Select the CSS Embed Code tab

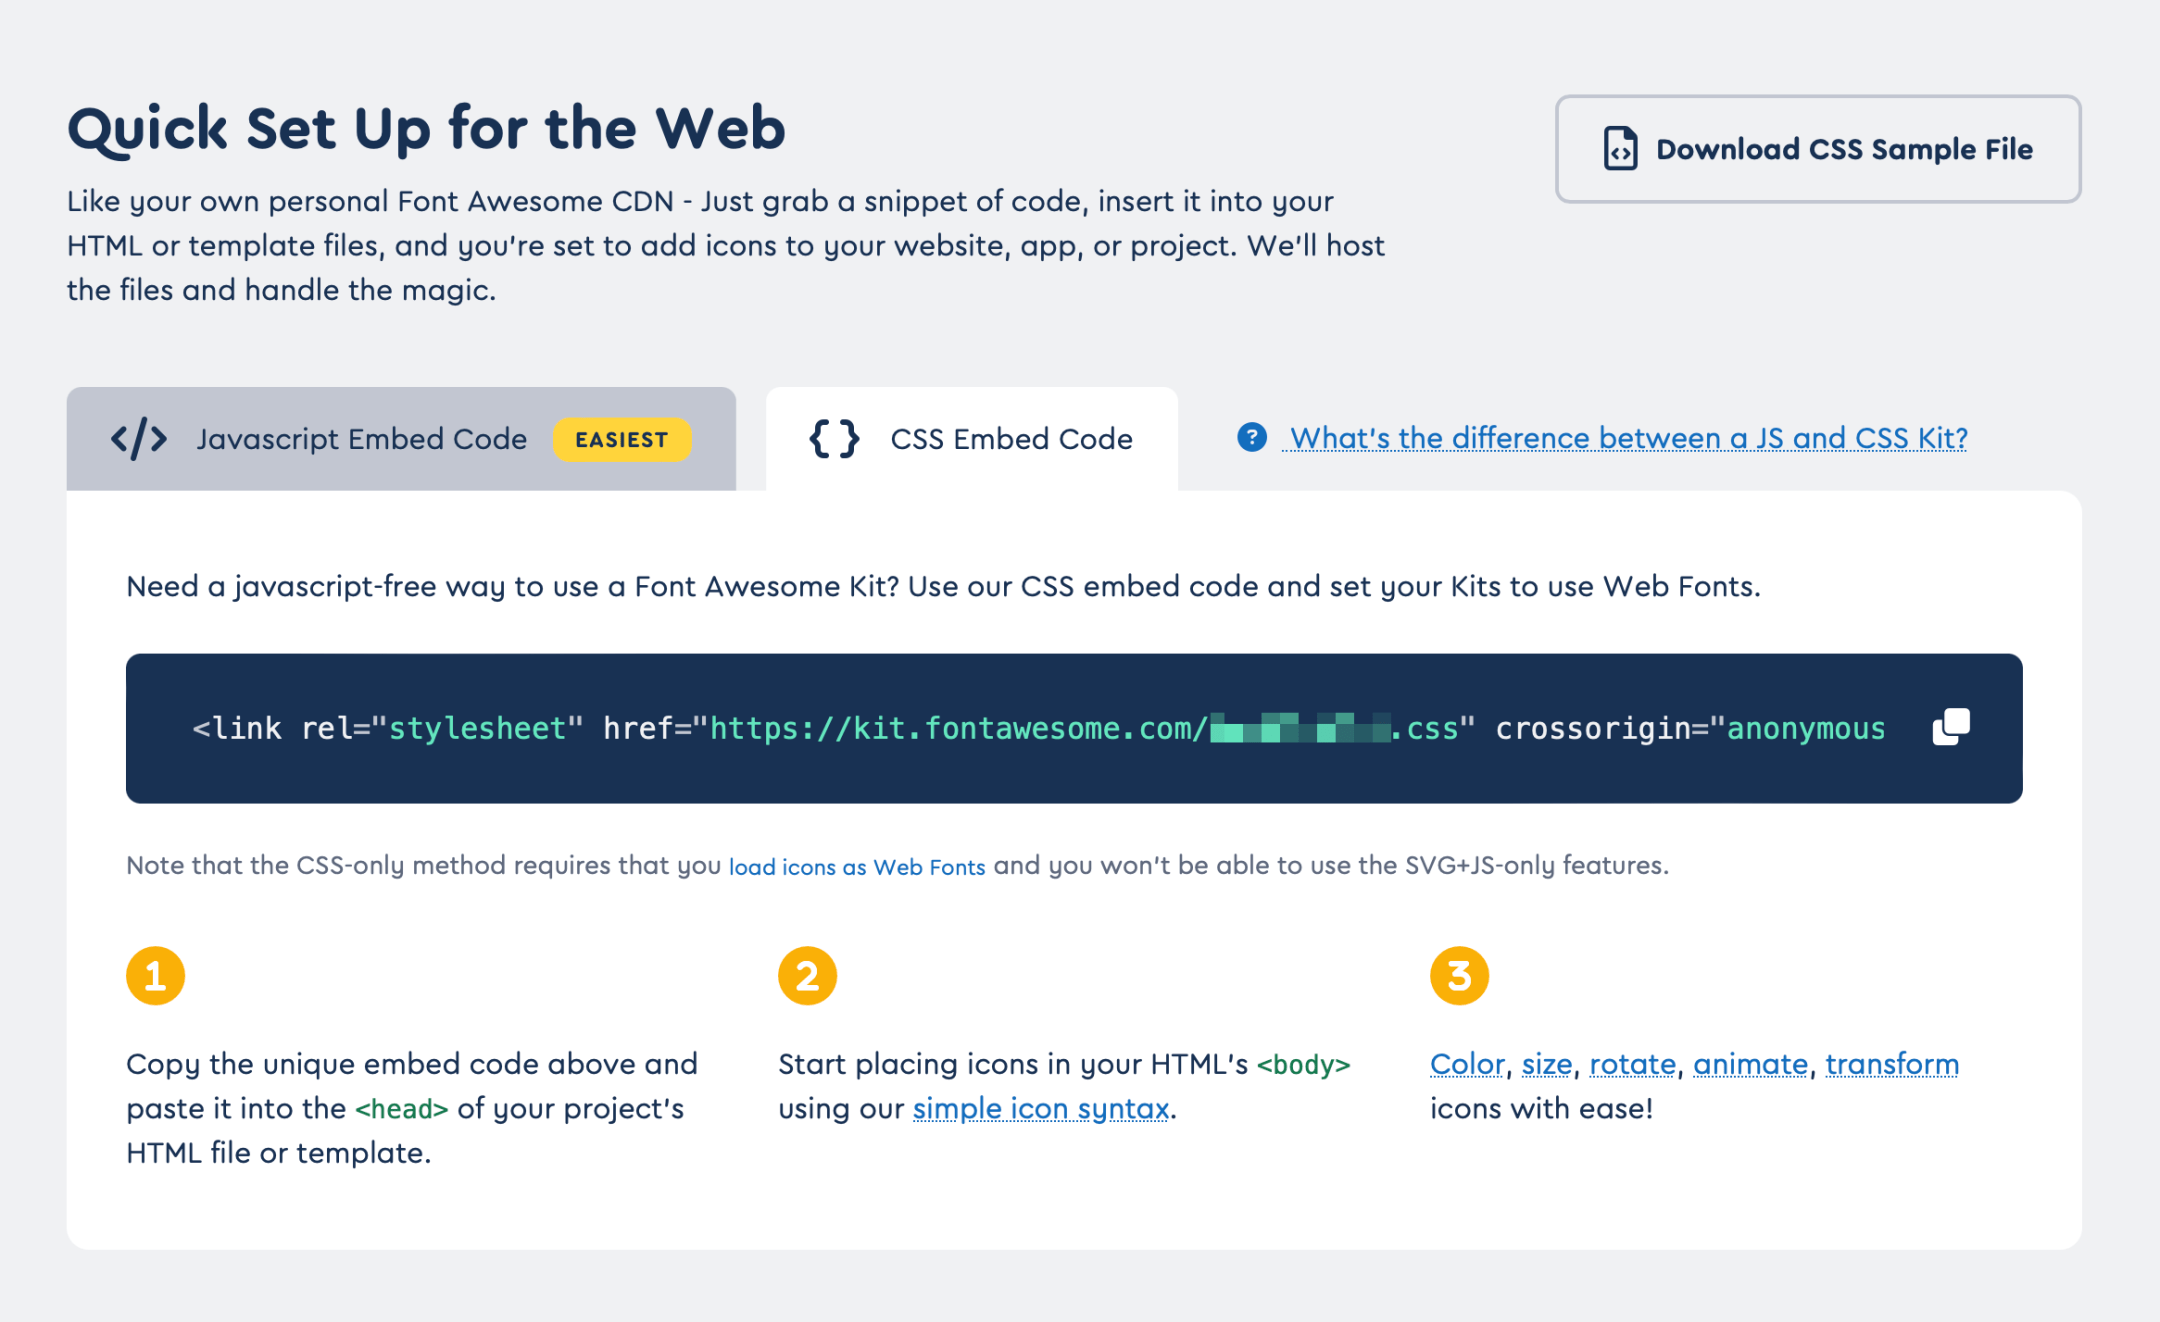[971, 438]
